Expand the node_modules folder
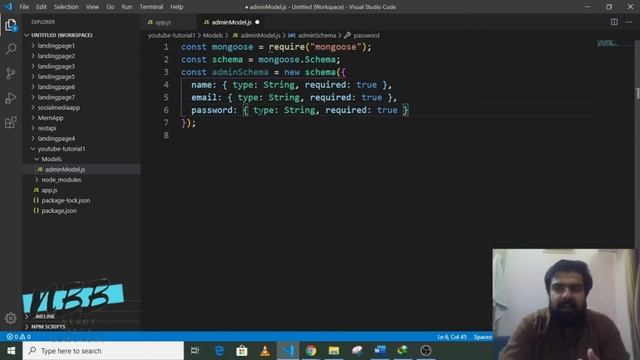This screenshot has height=360, width=640. (61, 180)
